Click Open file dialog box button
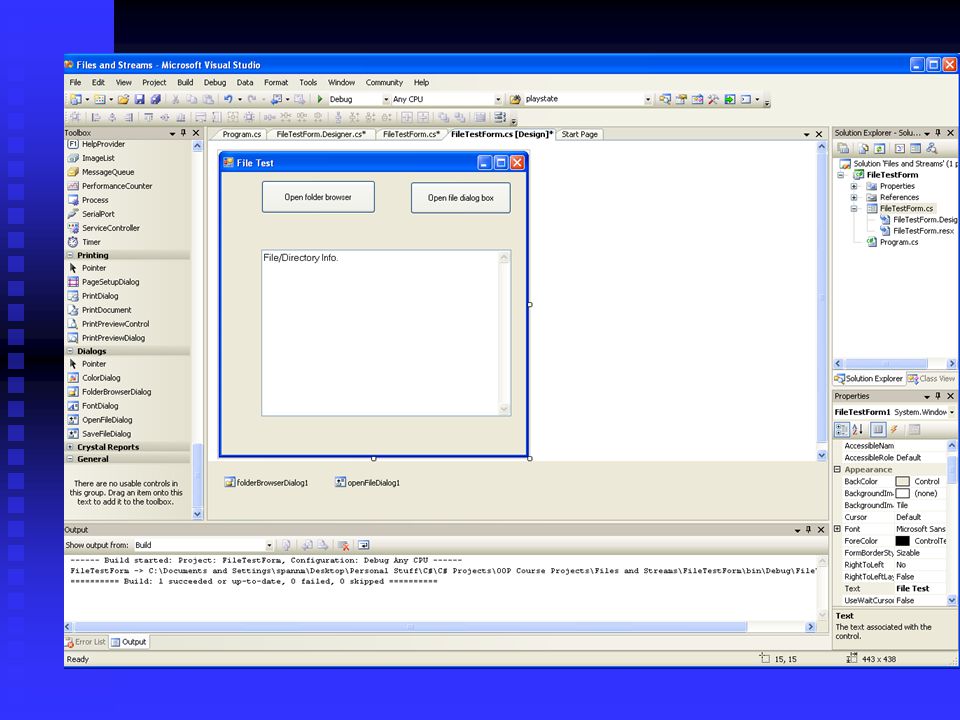 (x=460, y=198)
